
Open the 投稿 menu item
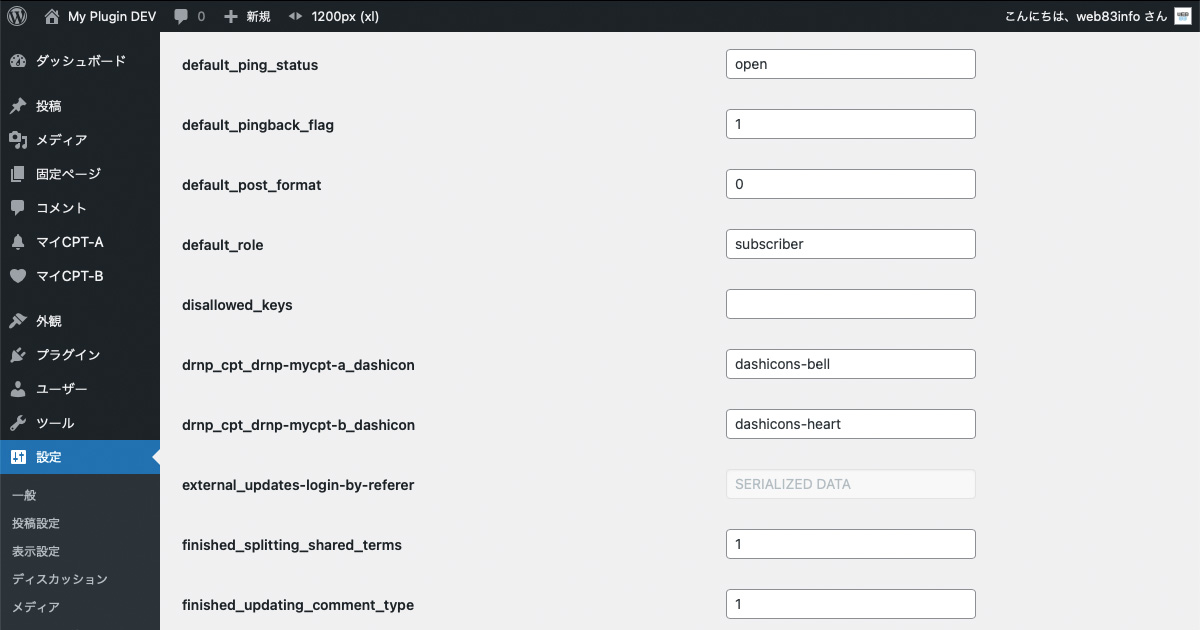click(x=80, y=106)
